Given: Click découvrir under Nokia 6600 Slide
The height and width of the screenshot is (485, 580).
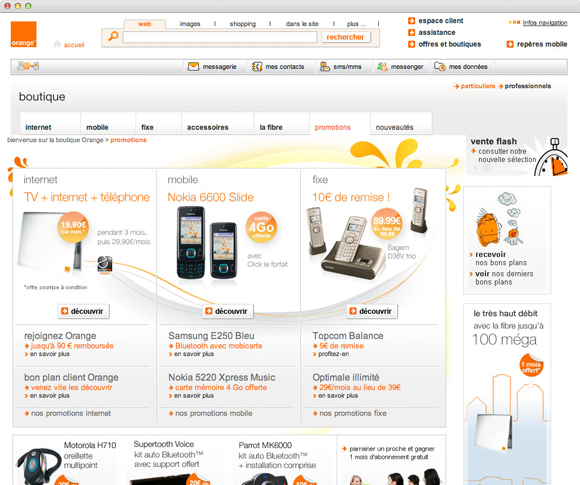Looking at the screenshot, I should [x=227, y=311].
